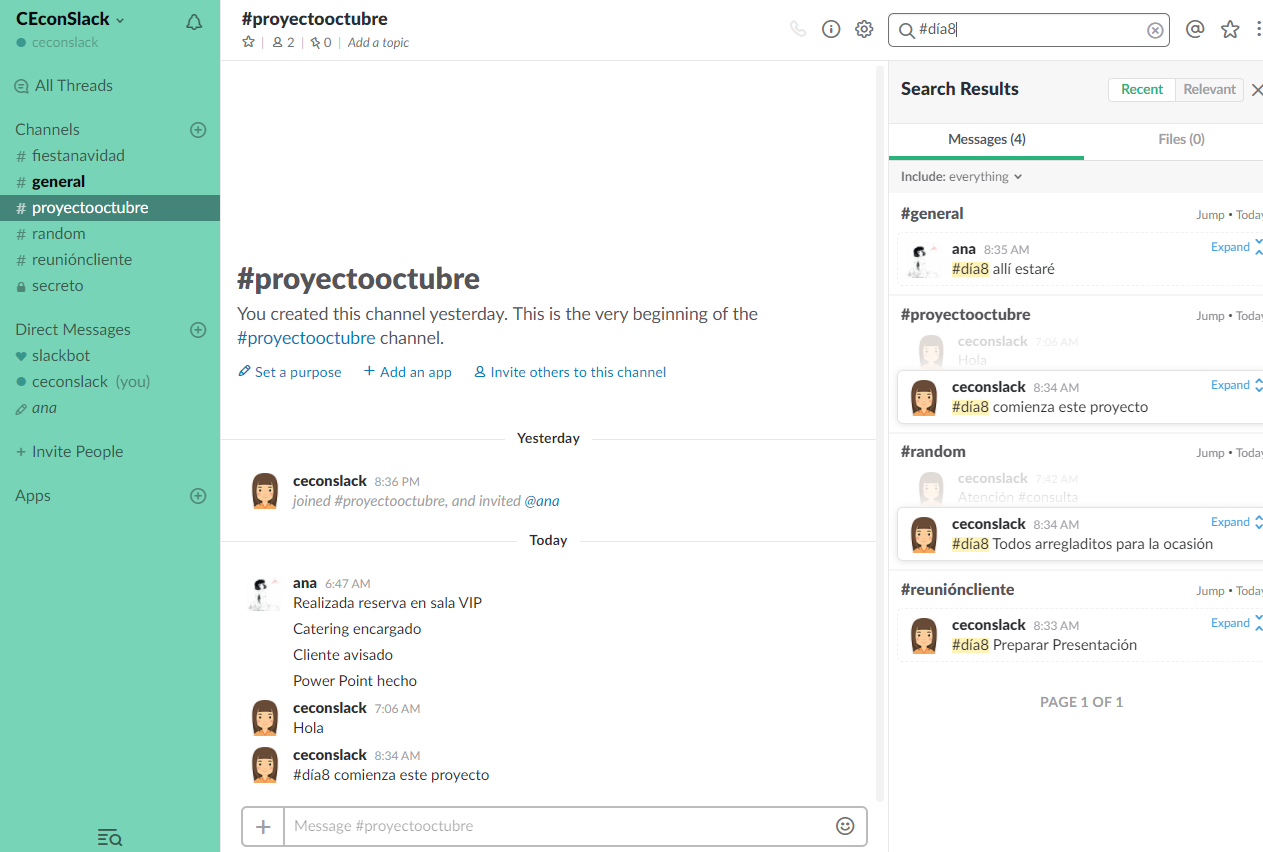This screenshot has width=1263, height=852.
Task: Sort search results by Relevant
Action: point(1210,89)
